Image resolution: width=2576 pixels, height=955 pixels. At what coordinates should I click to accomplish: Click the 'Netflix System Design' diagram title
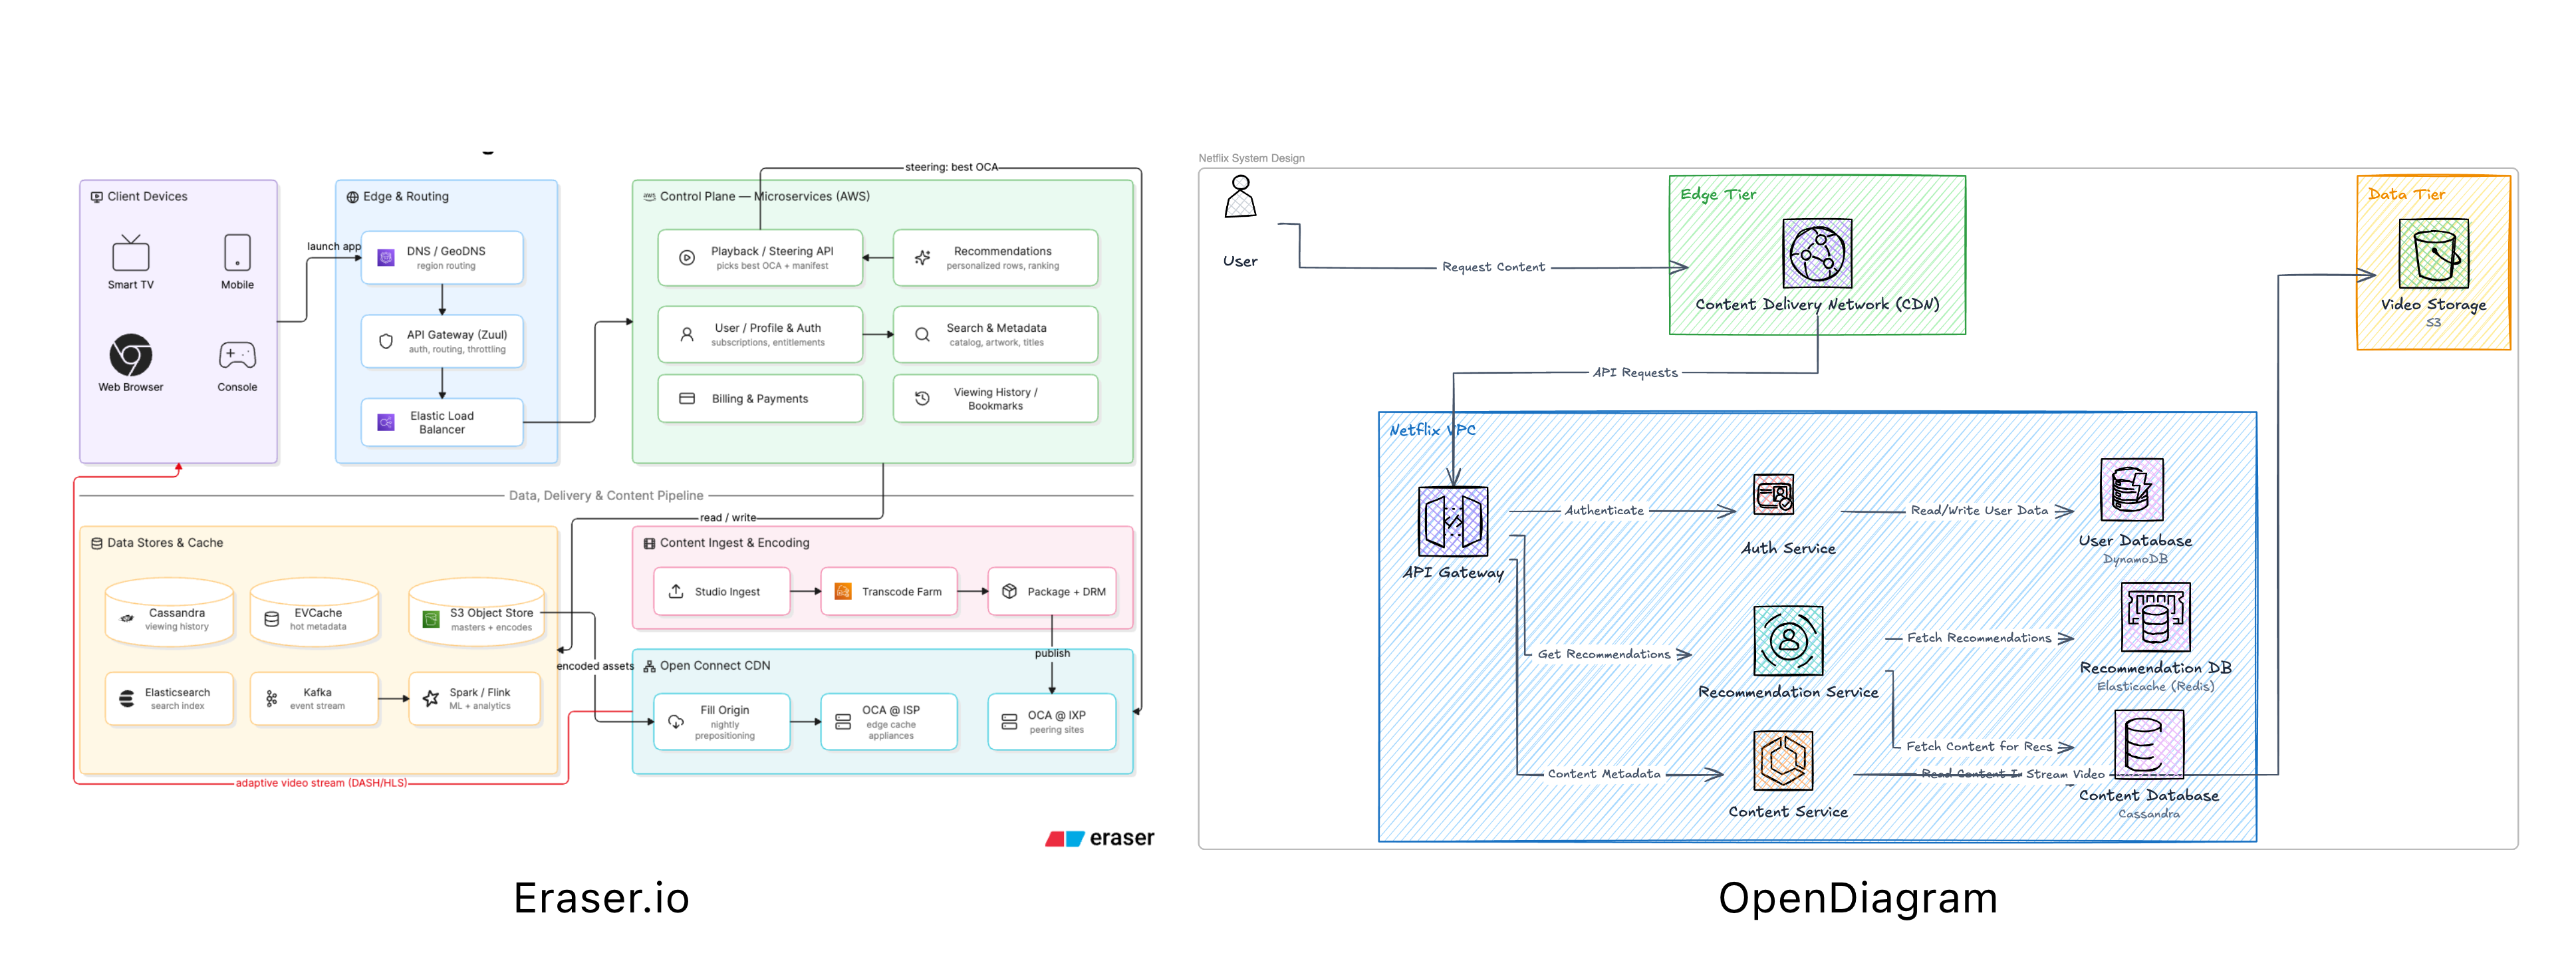[1251, 158]
